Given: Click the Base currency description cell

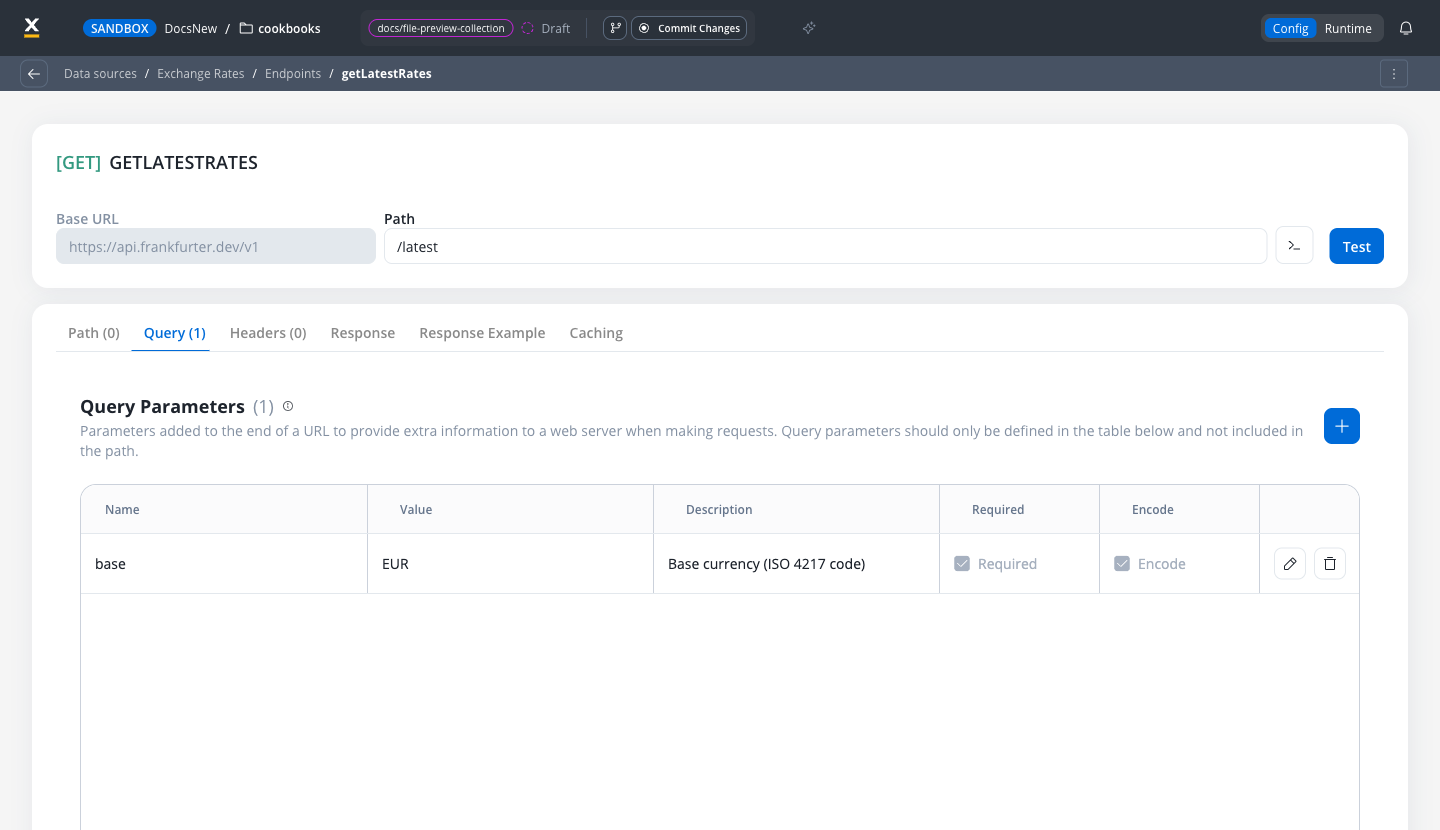Looking at the screenshot, I should click(x=796, y=564).
